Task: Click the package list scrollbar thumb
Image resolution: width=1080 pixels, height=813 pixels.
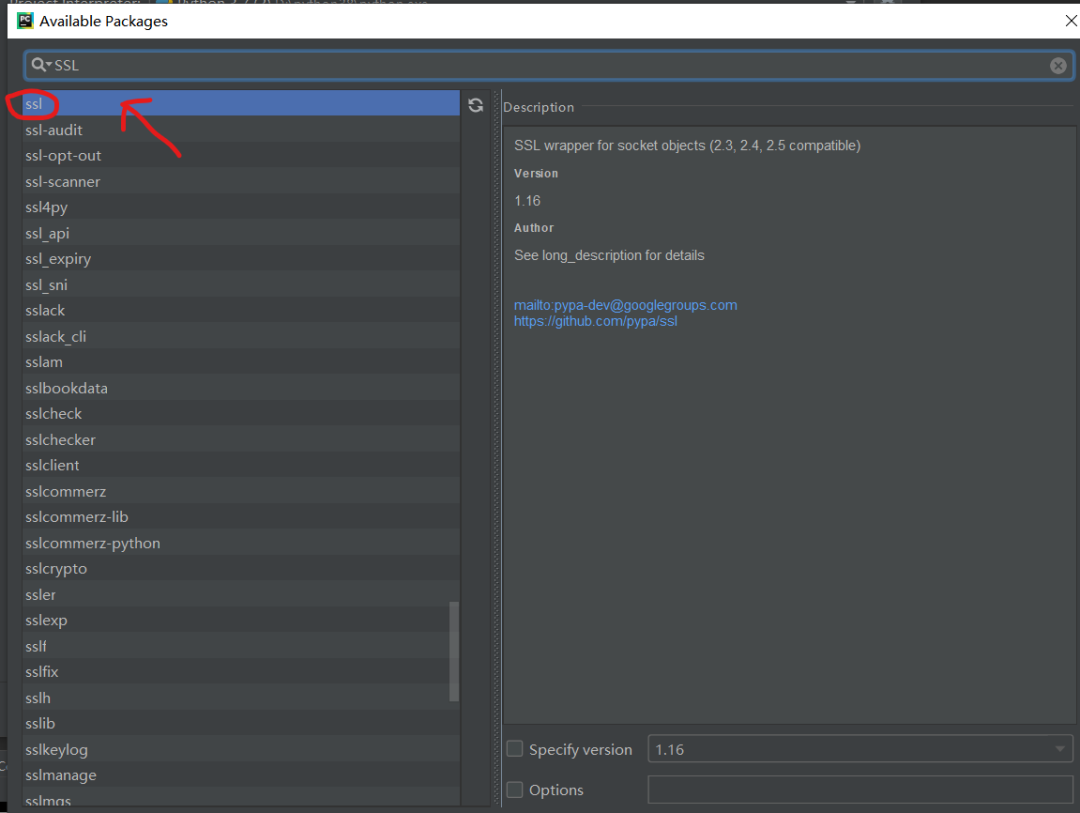Action: coord(454,650)
